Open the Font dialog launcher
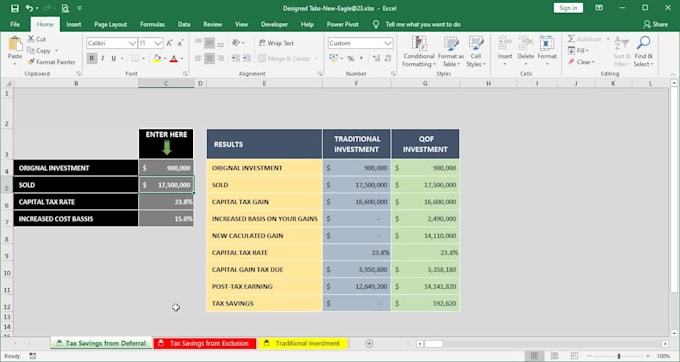680x362 pixels. click(x=185, y=74)
